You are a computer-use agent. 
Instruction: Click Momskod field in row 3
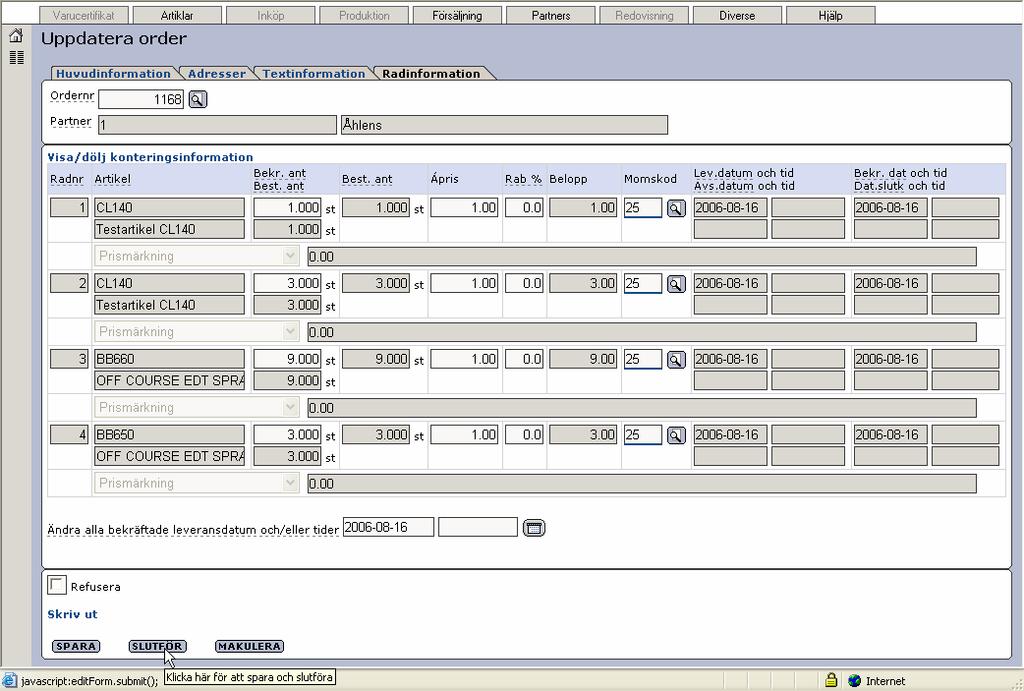643,359
